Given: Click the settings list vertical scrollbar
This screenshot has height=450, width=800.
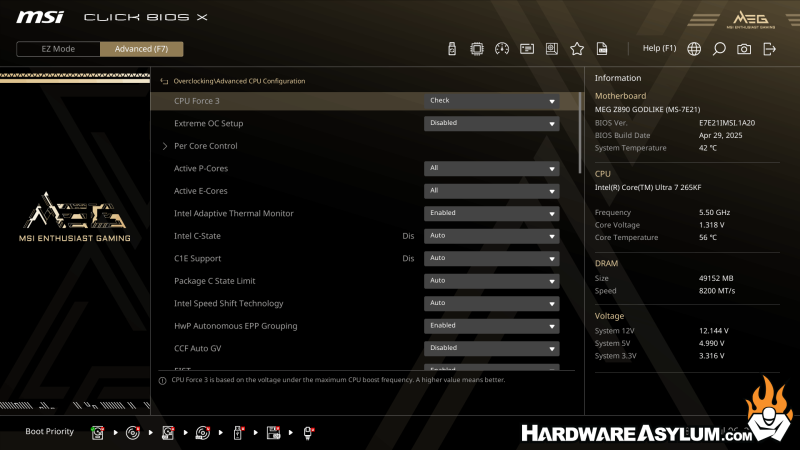Looking at the screenshot, I should (580, 133).
